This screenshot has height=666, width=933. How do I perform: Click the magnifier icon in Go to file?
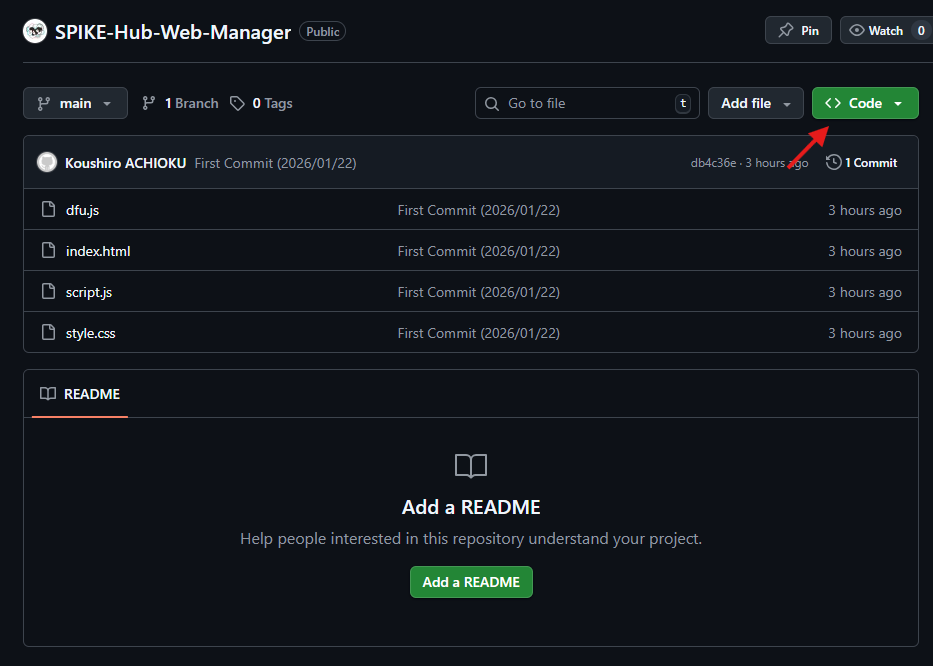[491, 104]
